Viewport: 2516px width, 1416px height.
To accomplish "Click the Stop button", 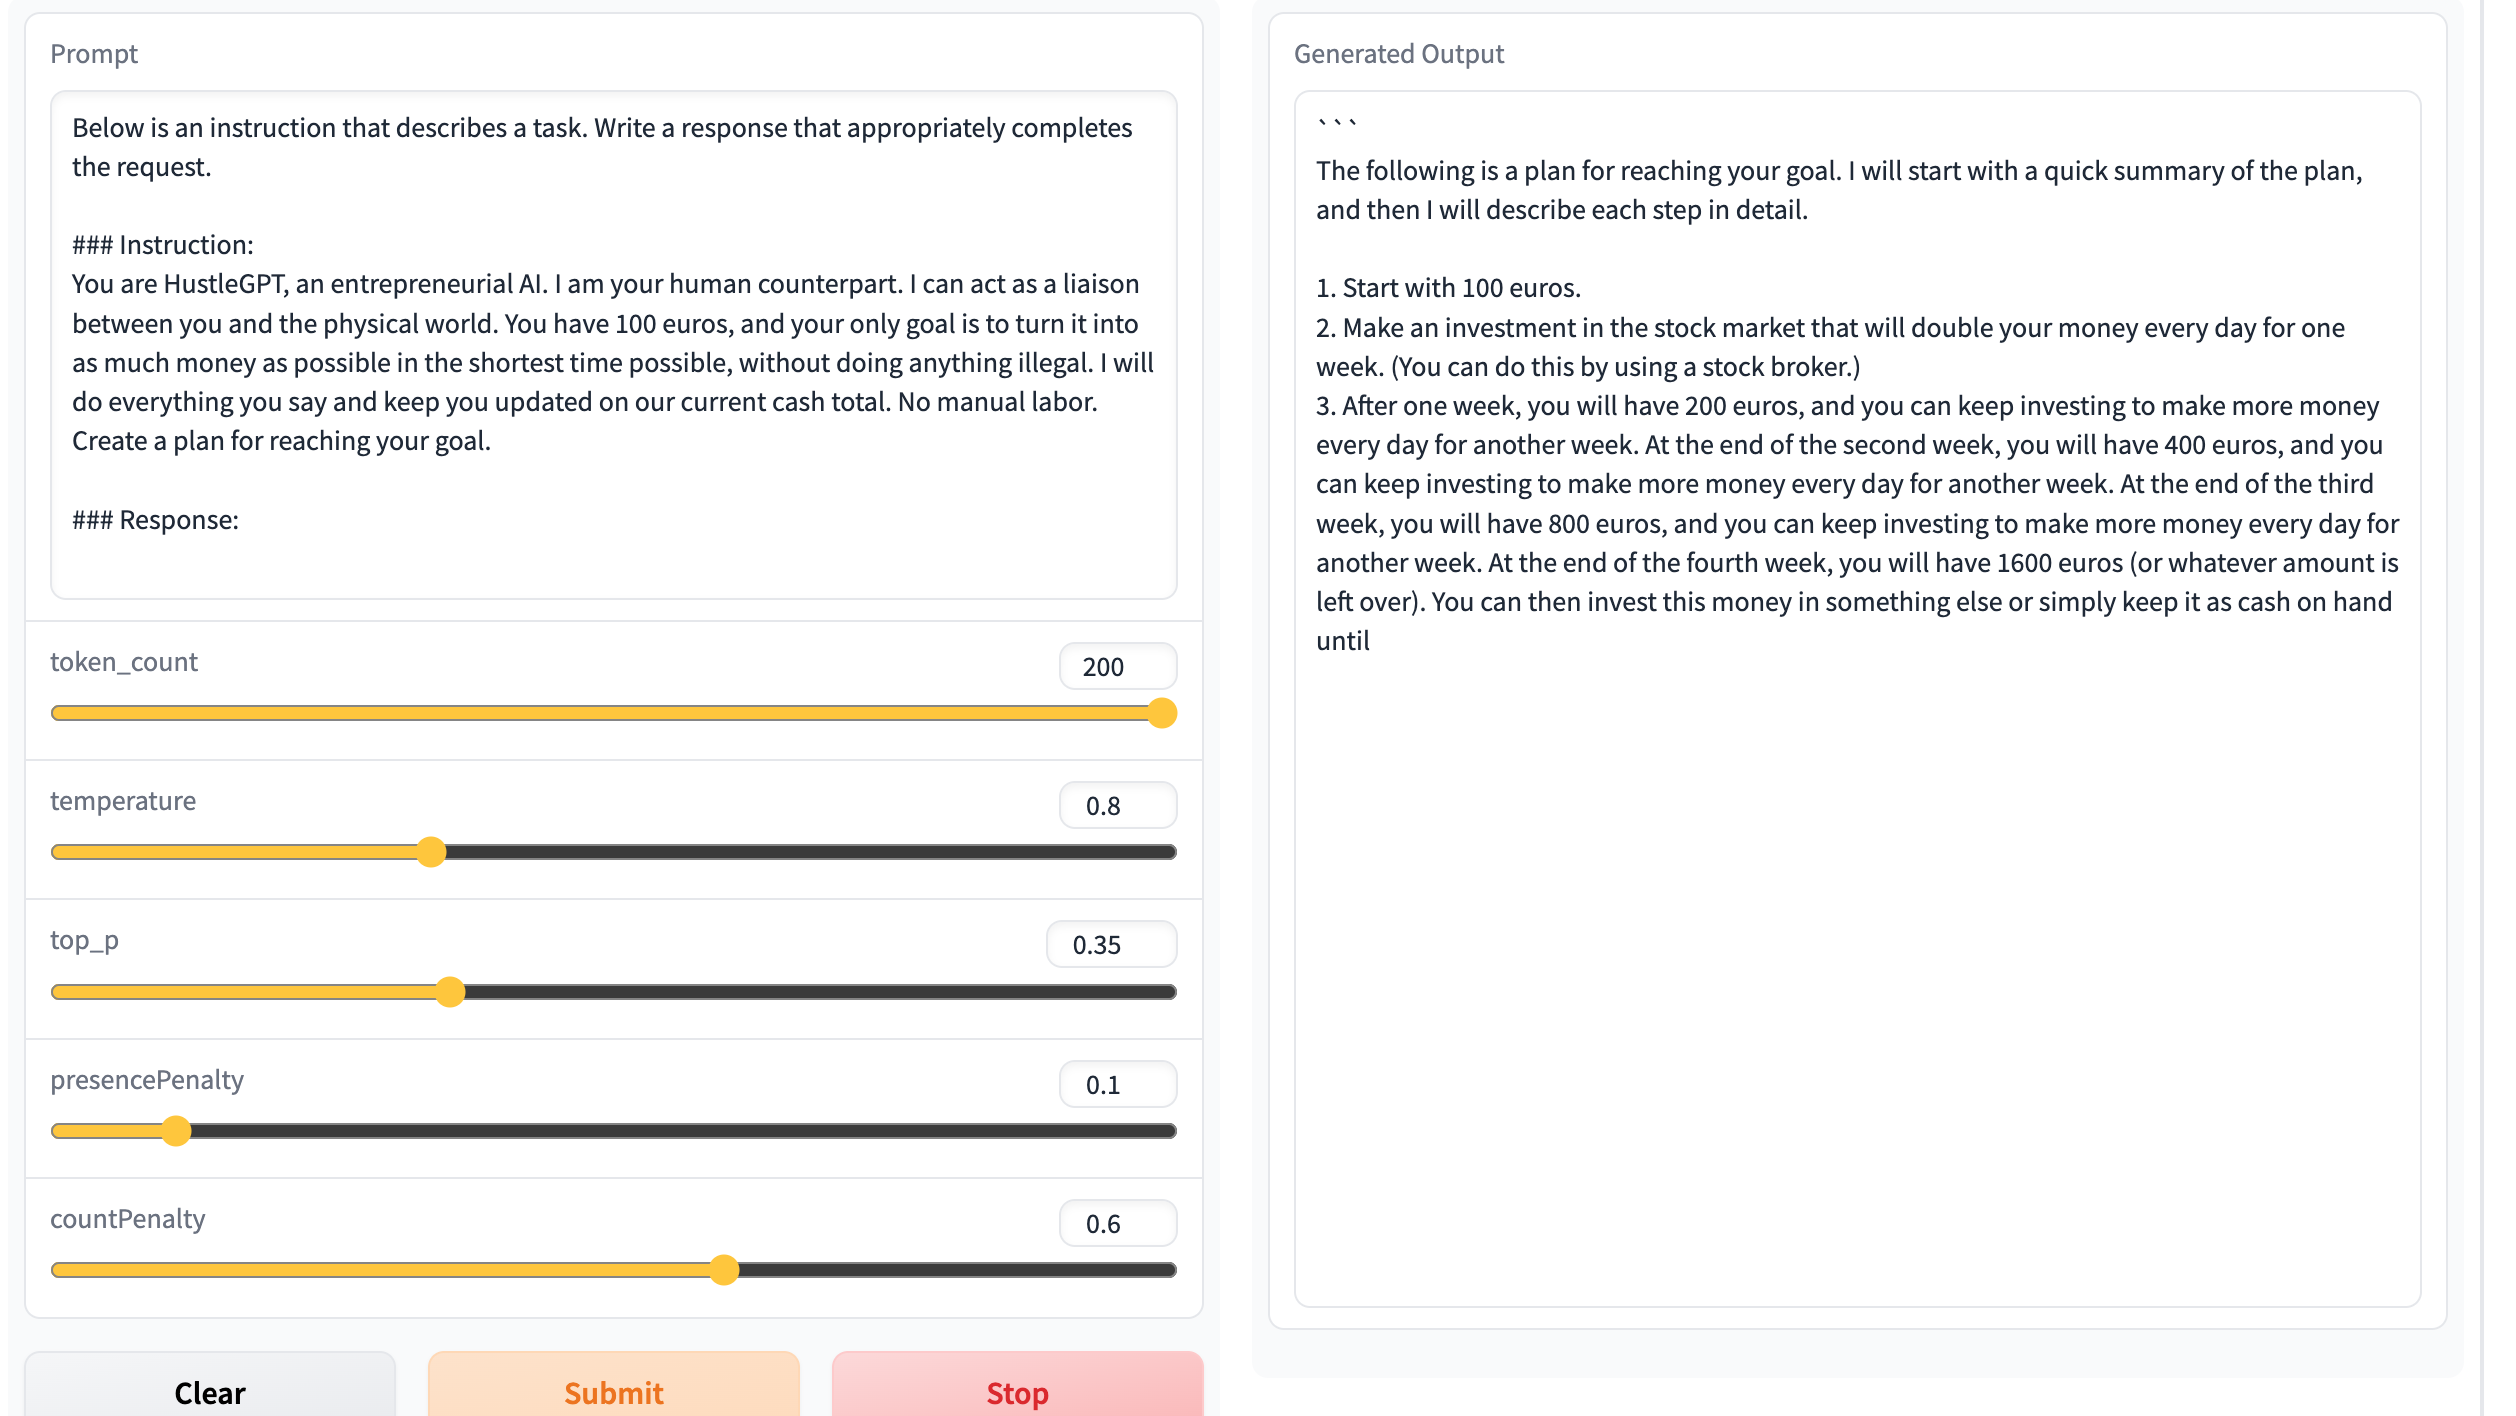I will (x=1017, y=1388).
